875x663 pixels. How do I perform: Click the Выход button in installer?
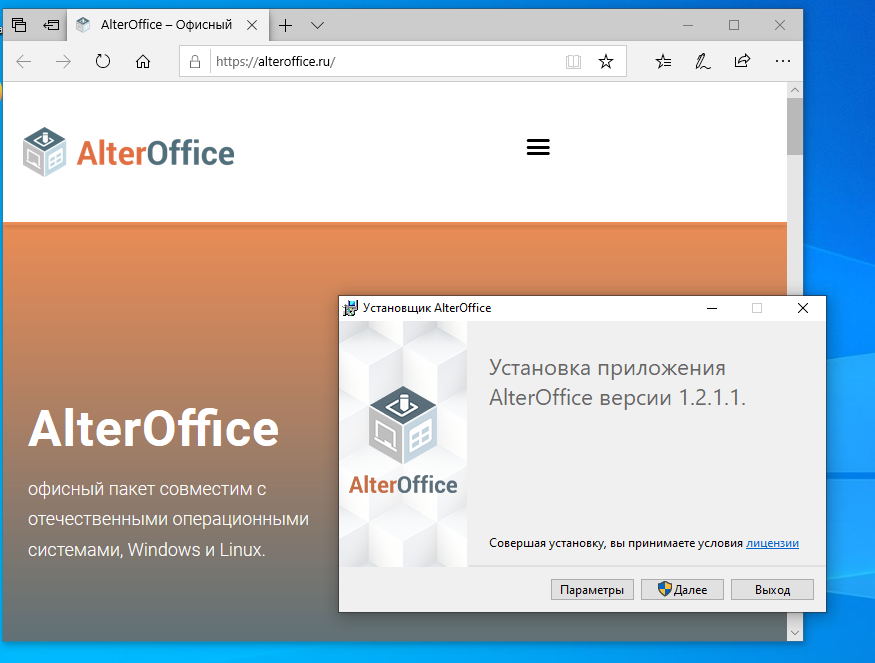click(772, 589)
